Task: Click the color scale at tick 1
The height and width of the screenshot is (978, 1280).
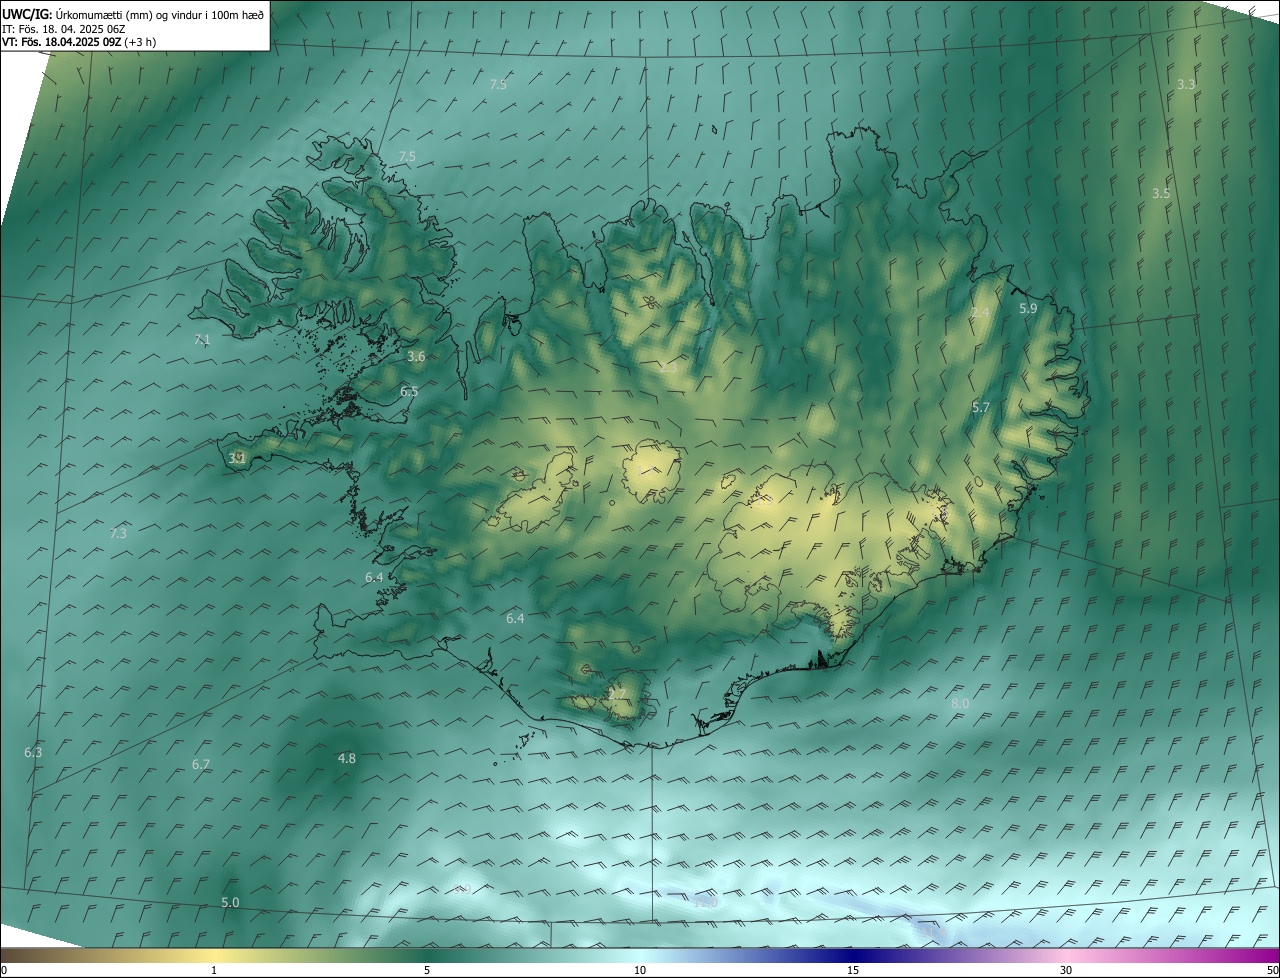Action: point(214,970)
